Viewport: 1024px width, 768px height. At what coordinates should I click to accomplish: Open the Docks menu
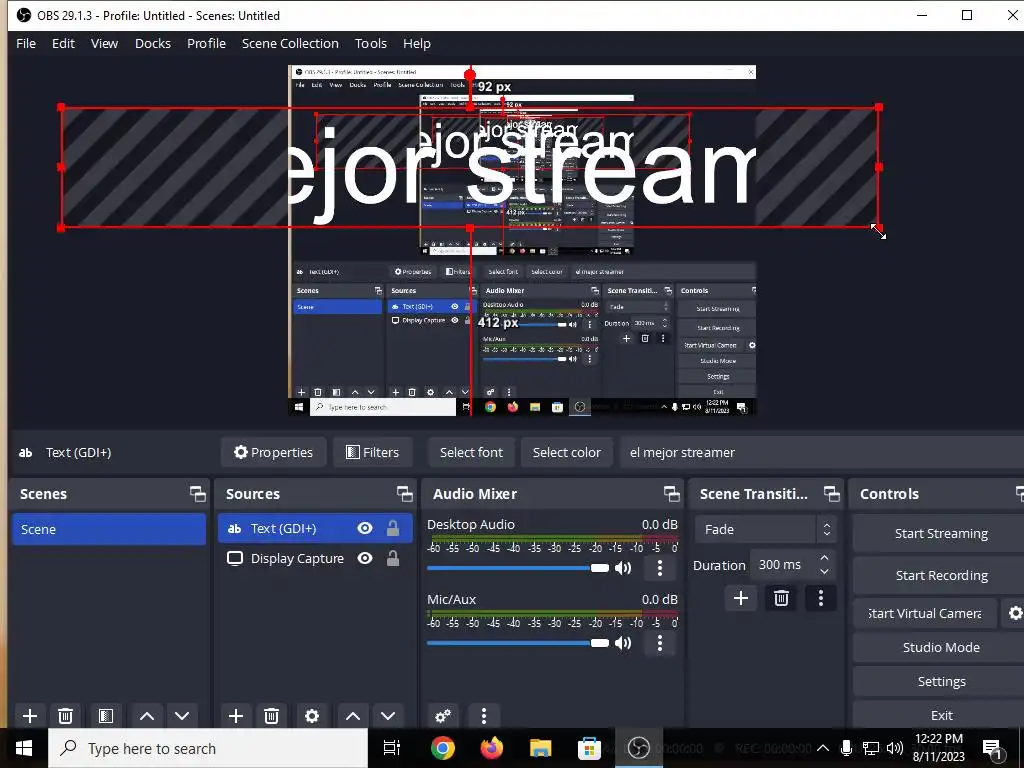[x=153, y=44]
